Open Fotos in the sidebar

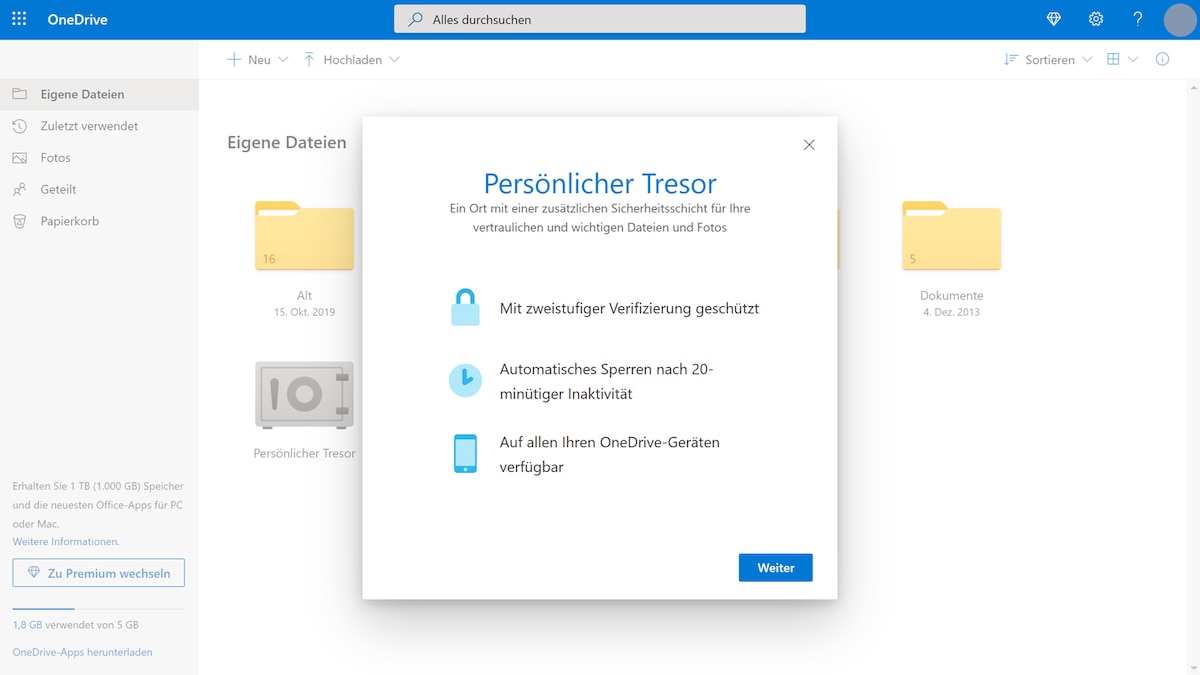[59, 157]
